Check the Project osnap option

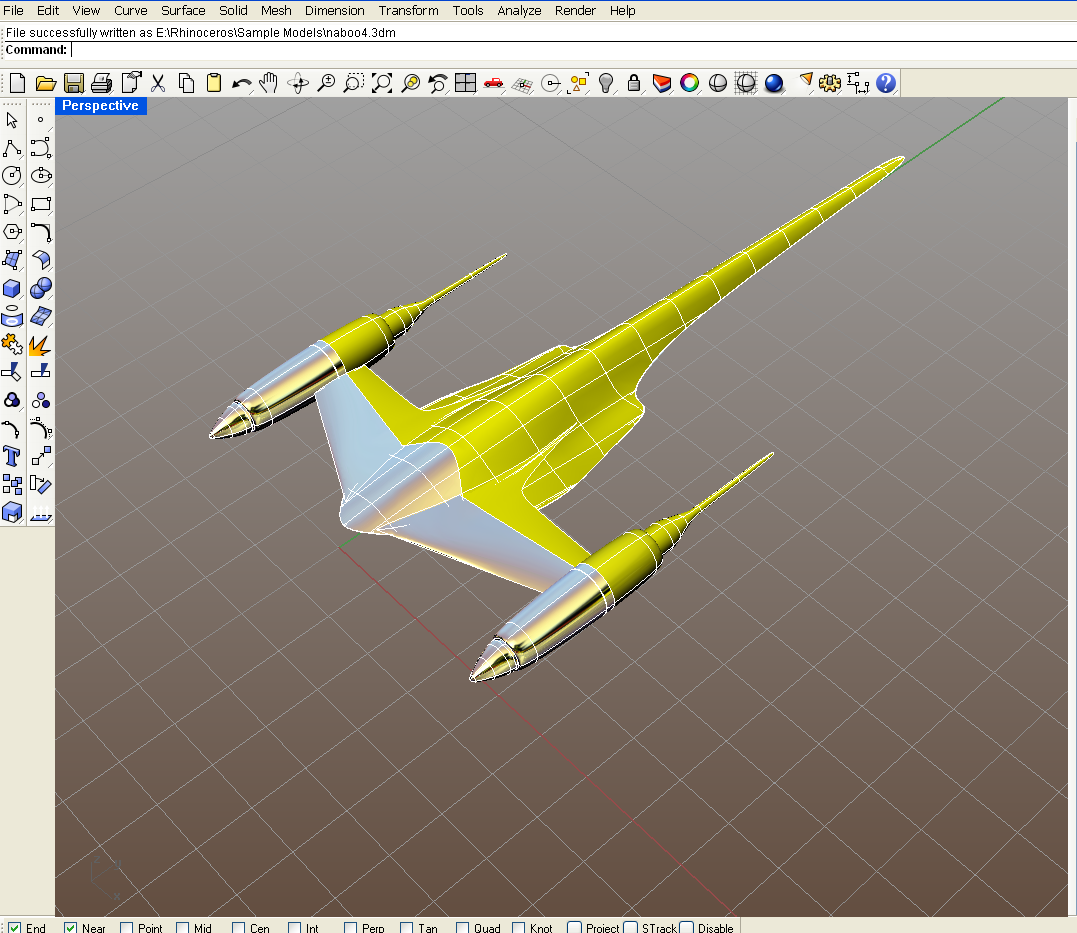575,928
